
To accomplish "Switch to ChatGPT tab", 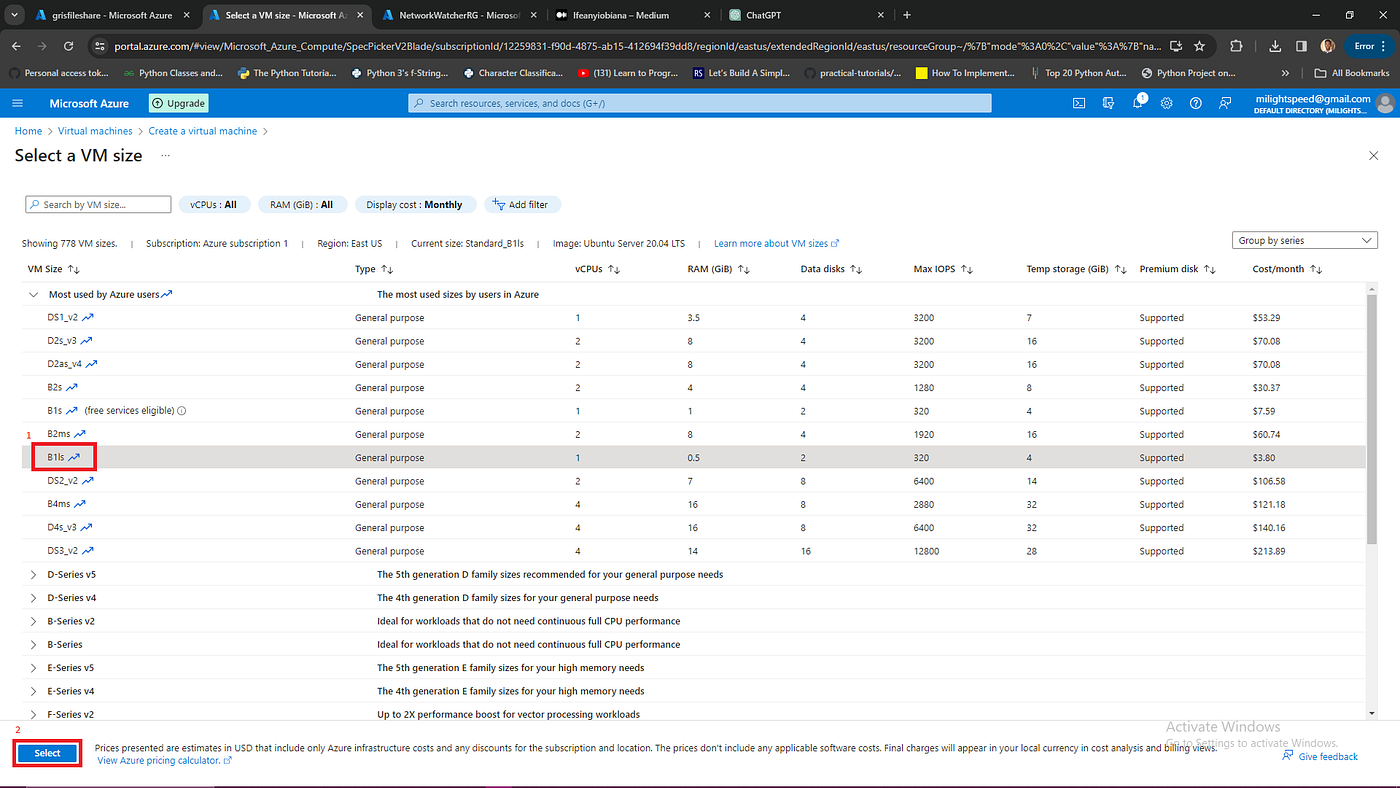I will tap(806, 15).
